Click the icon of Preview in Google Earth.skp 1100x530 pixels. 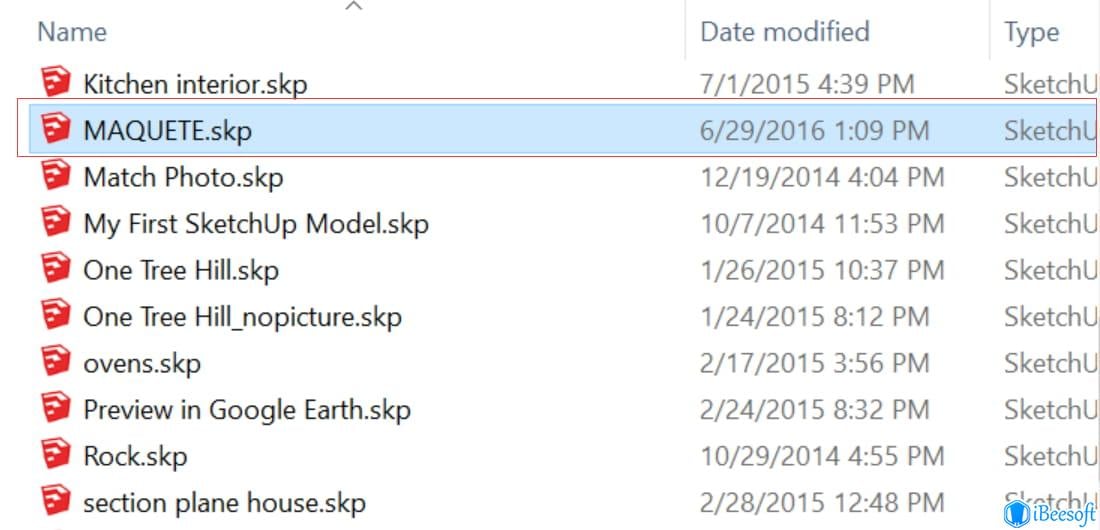pos(55,407)
